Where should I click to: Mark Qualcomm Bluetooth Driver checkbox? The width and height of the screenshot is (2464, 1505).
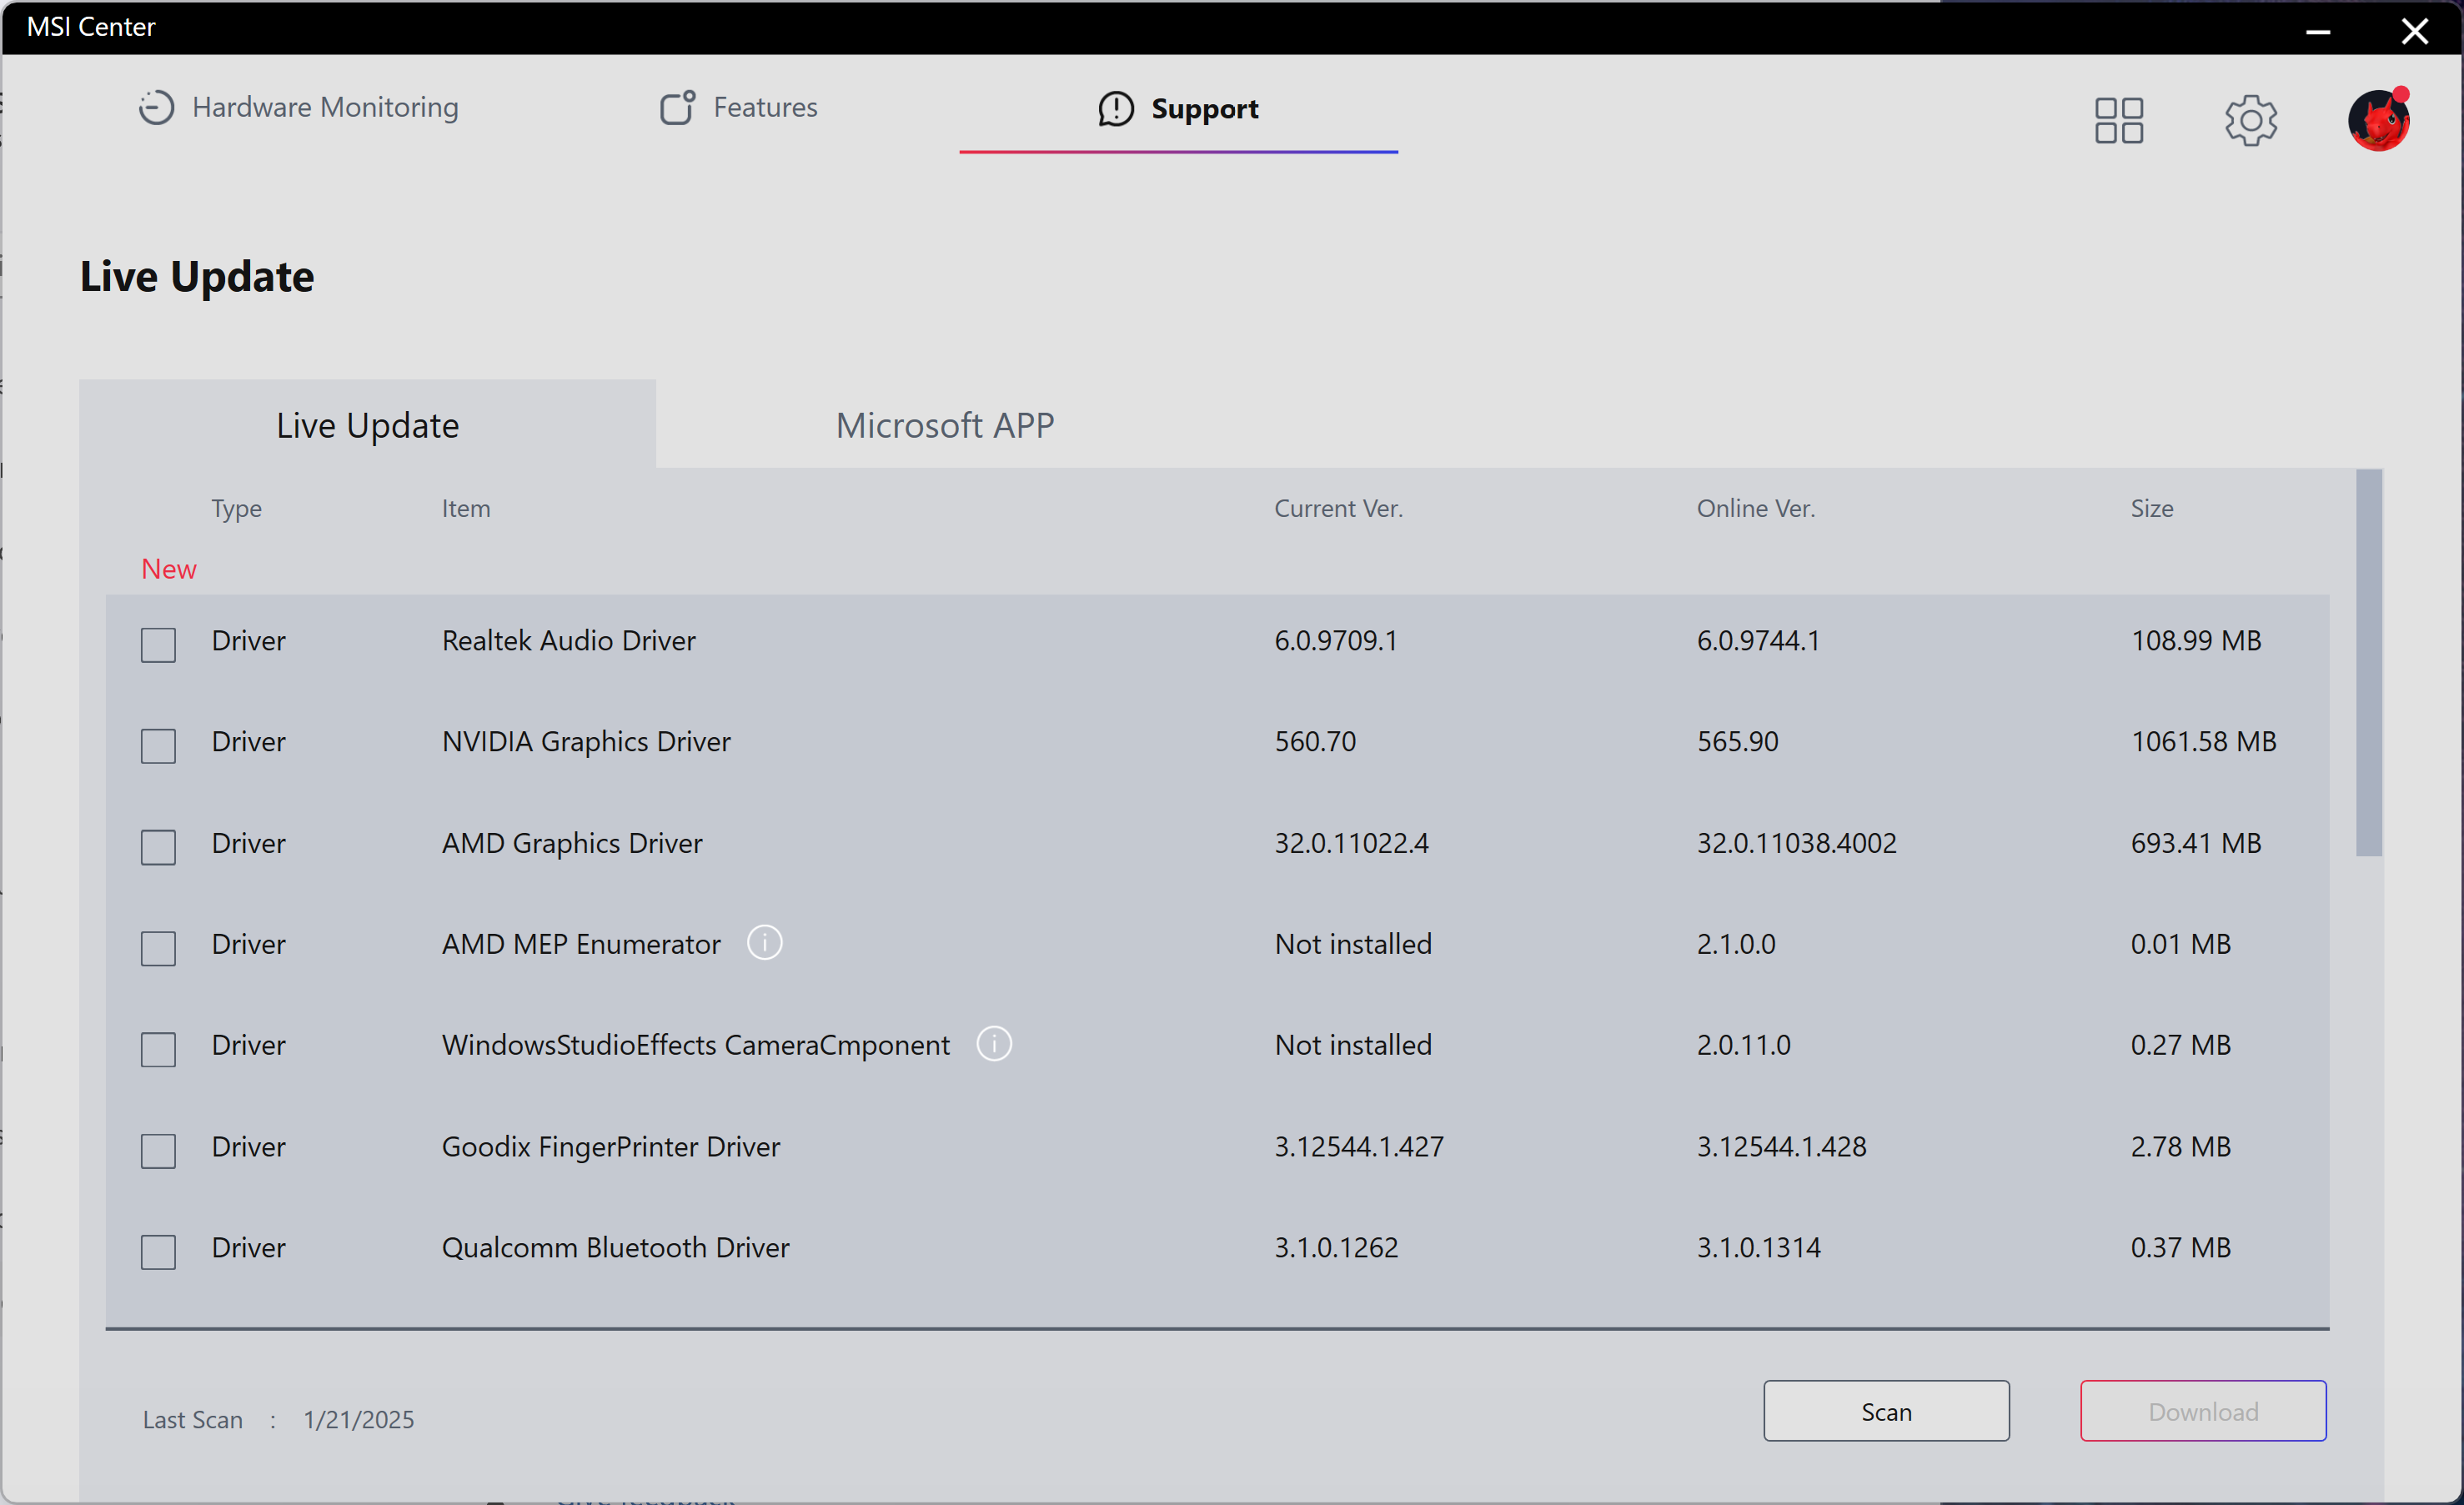(158, 1252)
